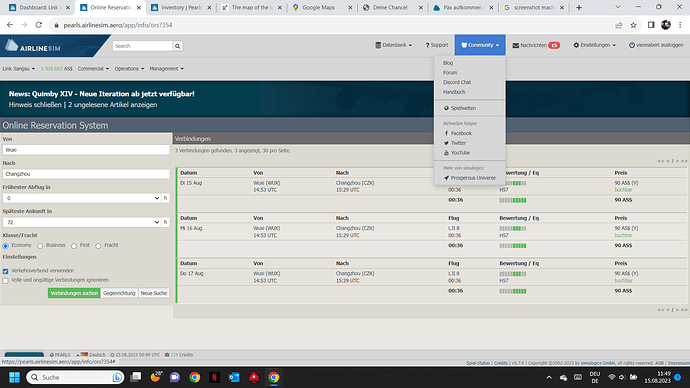Open Nachrichten envelope with 15 badge
The width and height of the screenshot is (690, 388).
click(536, 45)
